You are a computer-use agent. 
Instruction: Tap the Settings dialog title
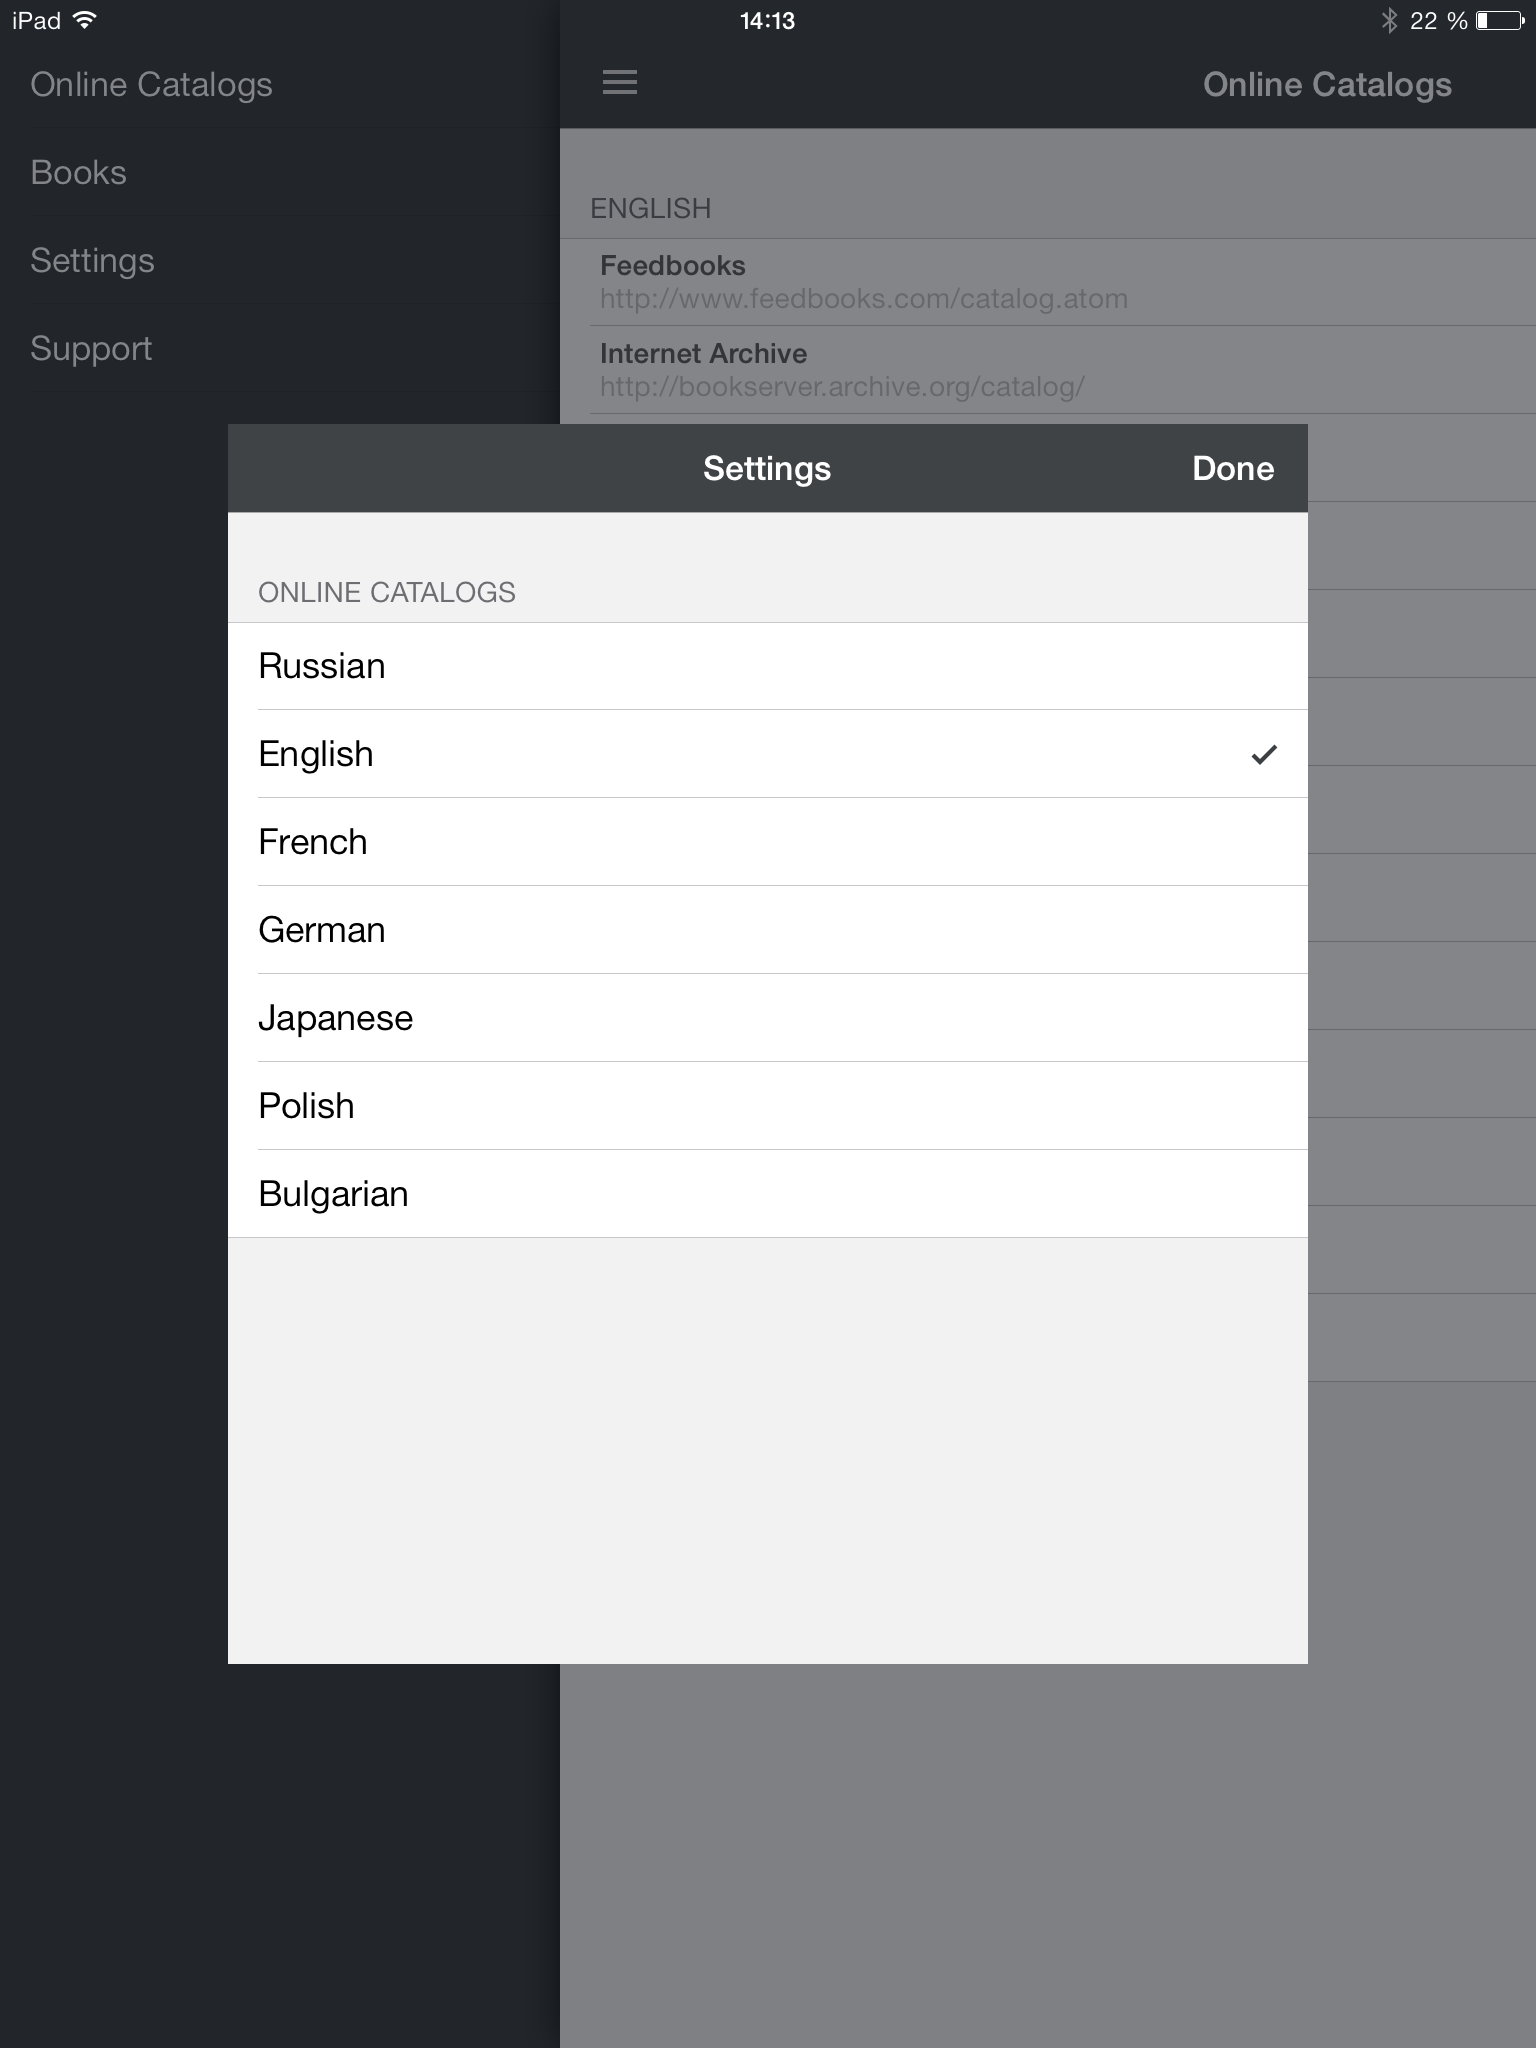pyautogui.click(x=767, y=469)
